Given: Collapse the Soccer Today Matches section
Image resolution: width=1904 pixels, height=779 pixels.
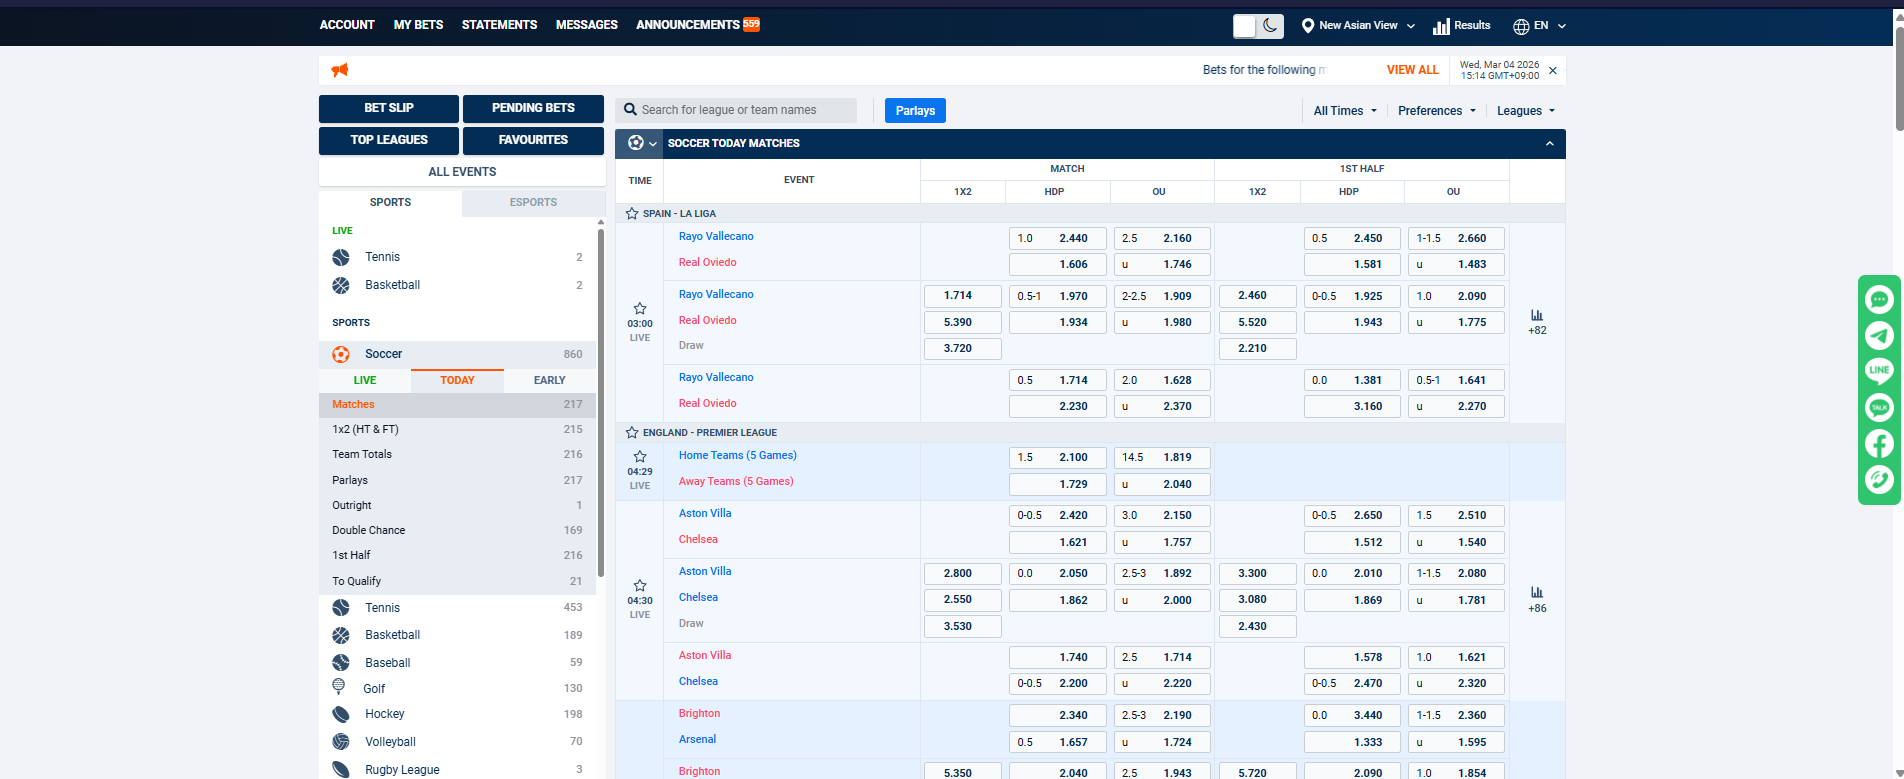Looking at the screenshot, I should [x=1549, y=144].
